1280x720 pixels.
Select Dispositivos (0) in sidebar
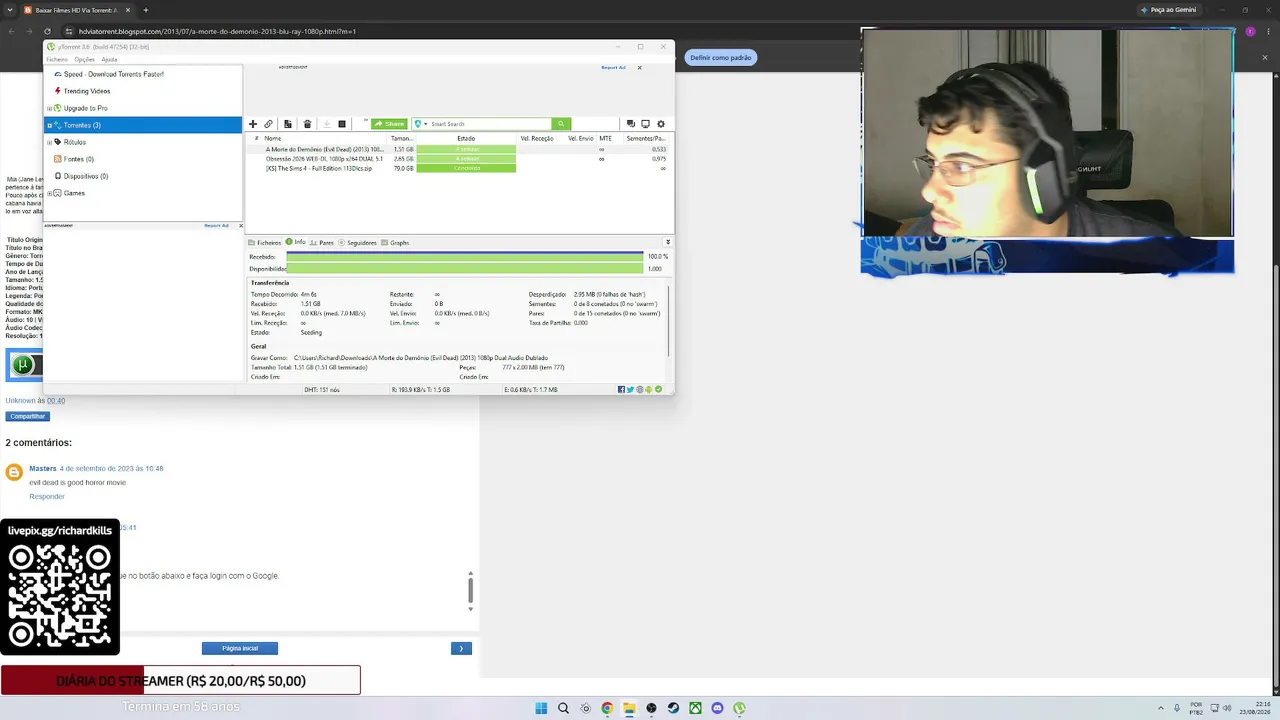(x=85, y=176)
